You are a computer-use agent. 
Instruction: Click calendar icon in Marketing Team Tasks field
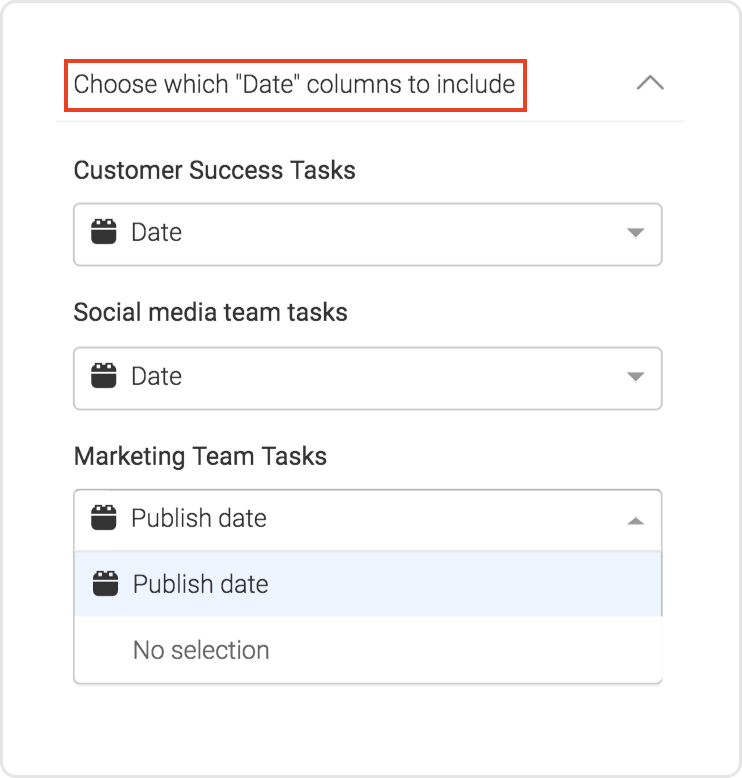(x=104, y=519)
